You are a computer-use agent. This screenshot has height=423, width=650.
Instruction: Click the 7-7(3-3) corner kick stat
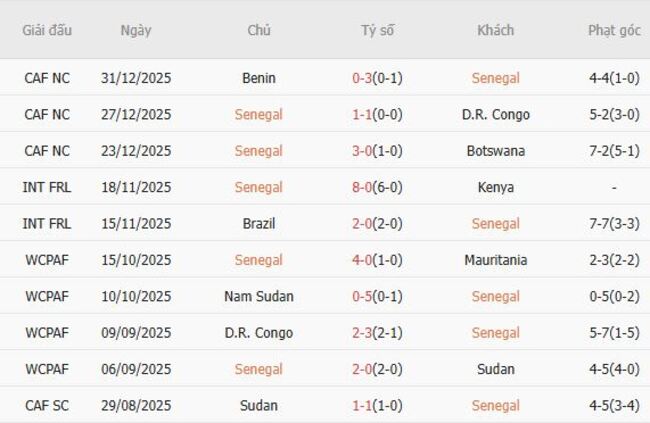click(614, 224)
